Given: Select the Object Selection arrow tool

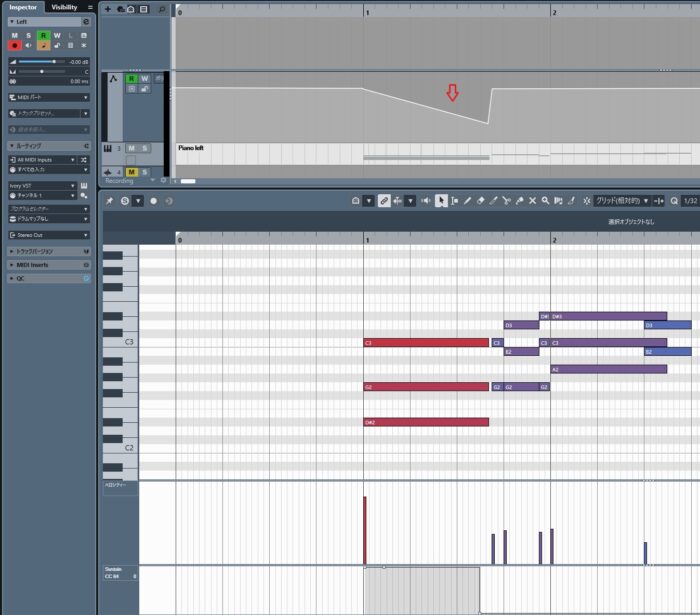Looking at the screenshot, I should coord(441,201).
